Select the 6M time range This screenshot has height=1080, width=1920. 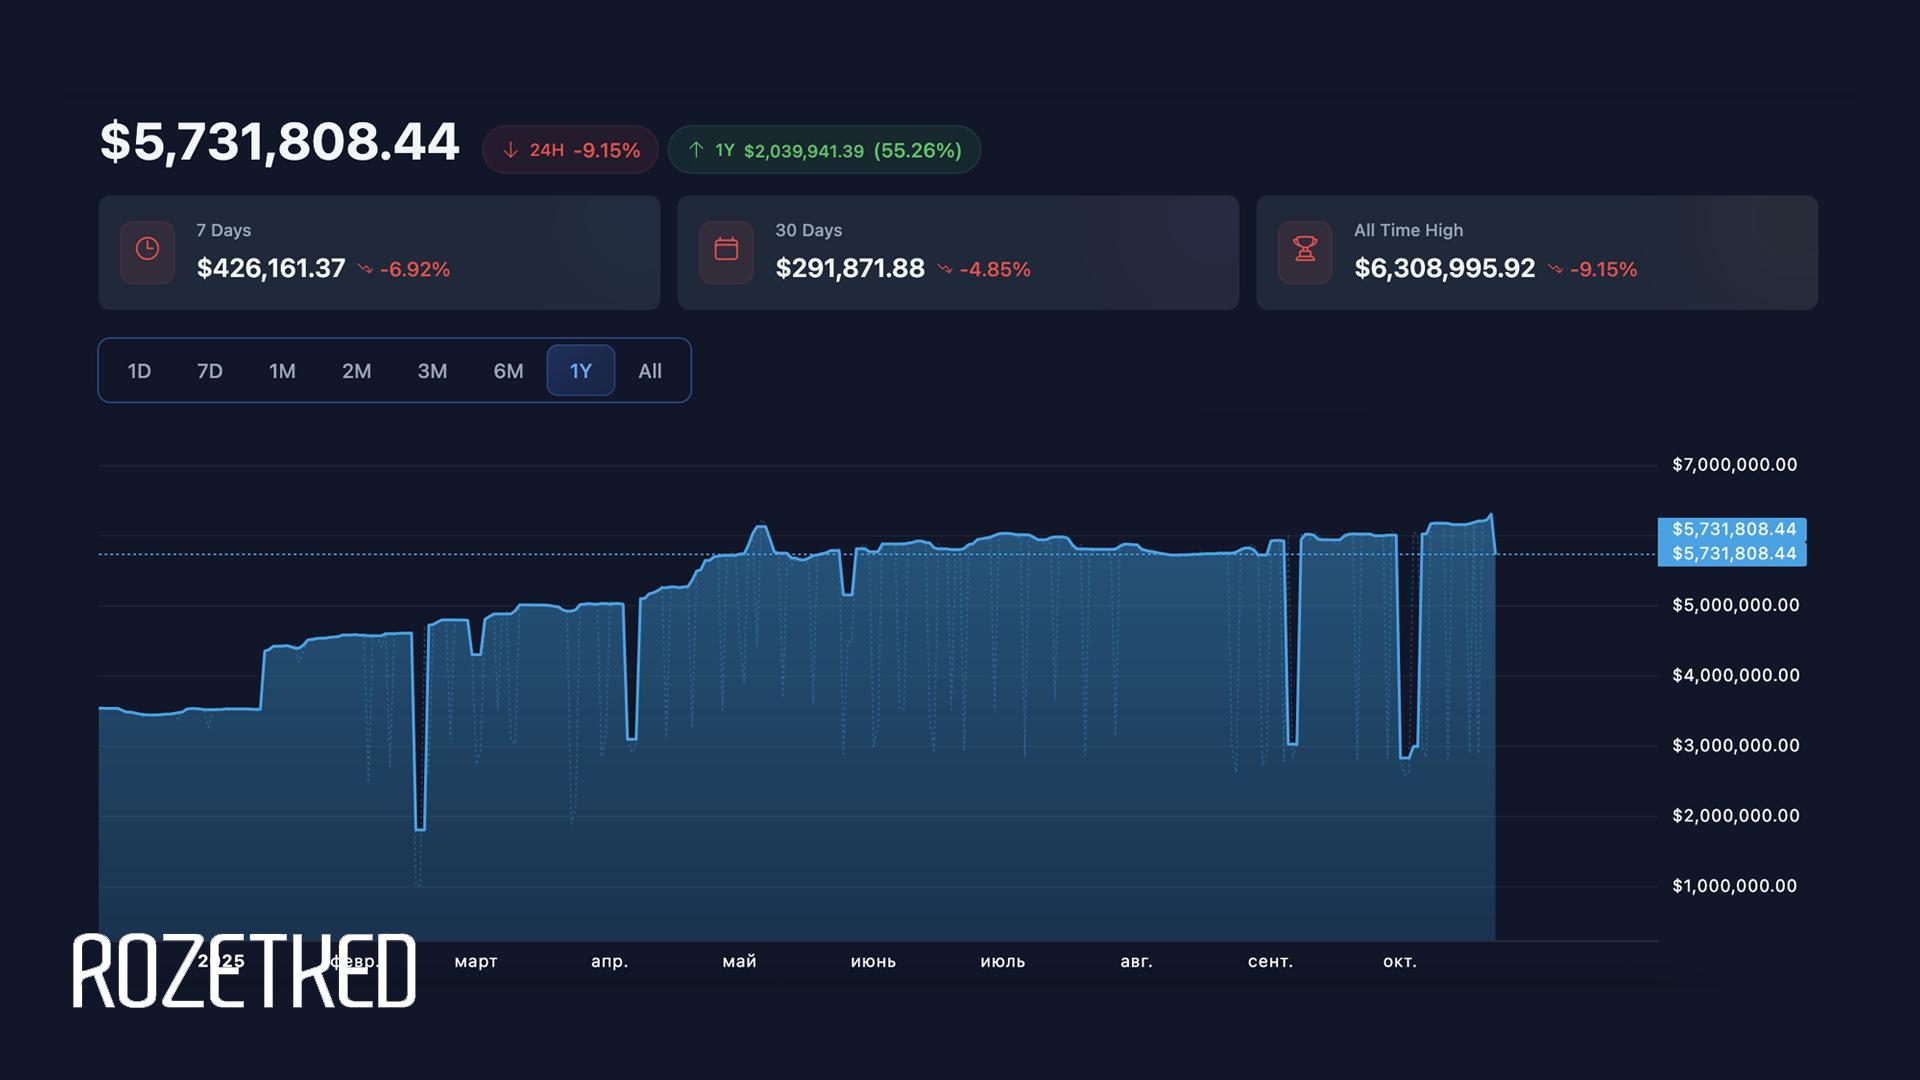click(508, 371)
